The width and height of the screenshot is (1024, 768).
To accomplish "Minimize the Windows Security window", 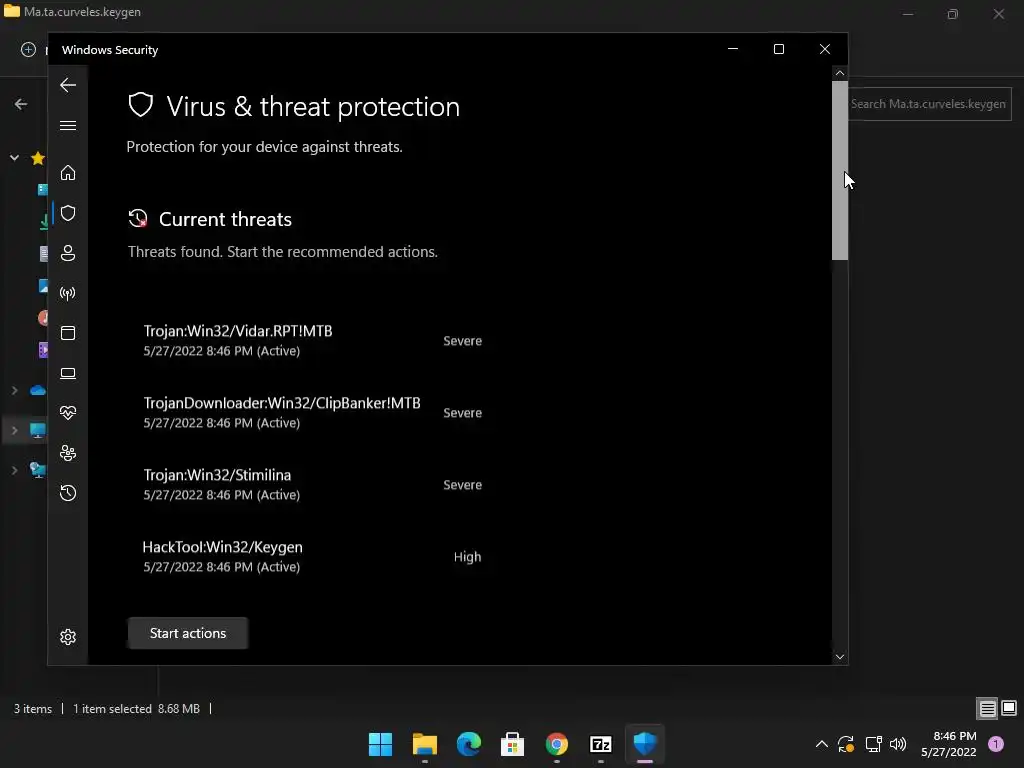I will [x=733, y=50].
